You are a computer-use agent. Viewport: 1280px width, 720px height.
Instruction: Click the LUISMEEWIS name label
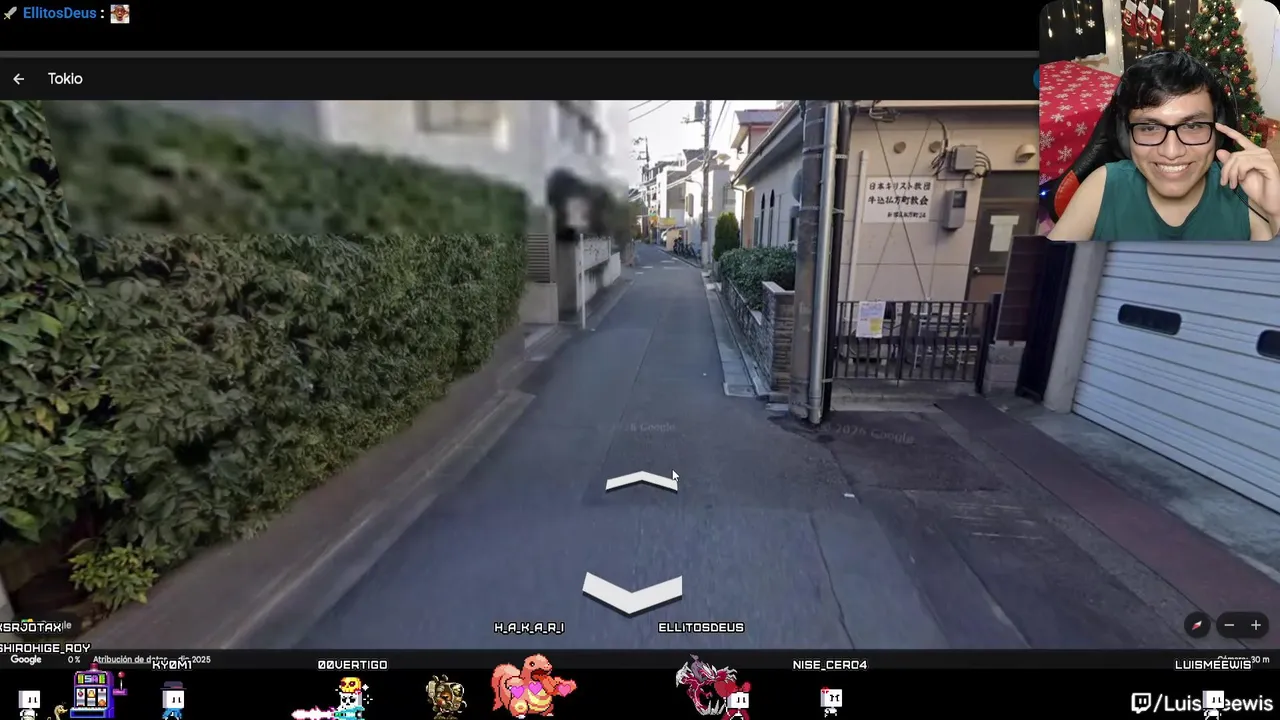[1213, 665]
